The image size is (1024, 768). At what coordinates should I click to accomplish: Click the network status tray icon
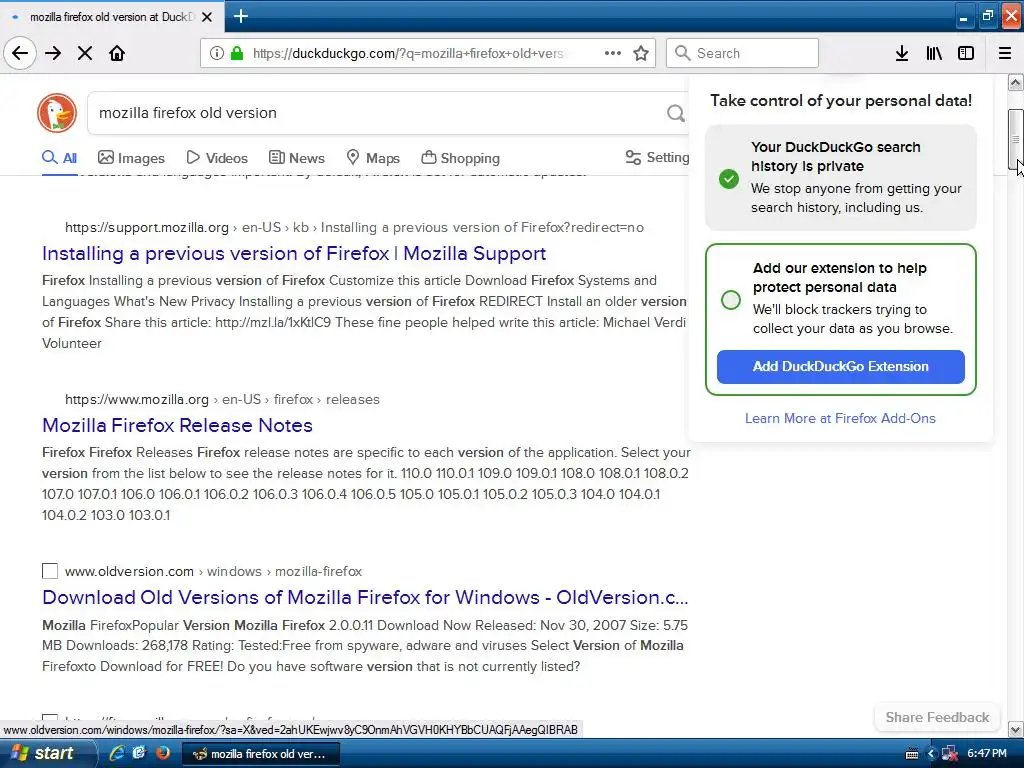pyautogui.click(x=950, y=754)
